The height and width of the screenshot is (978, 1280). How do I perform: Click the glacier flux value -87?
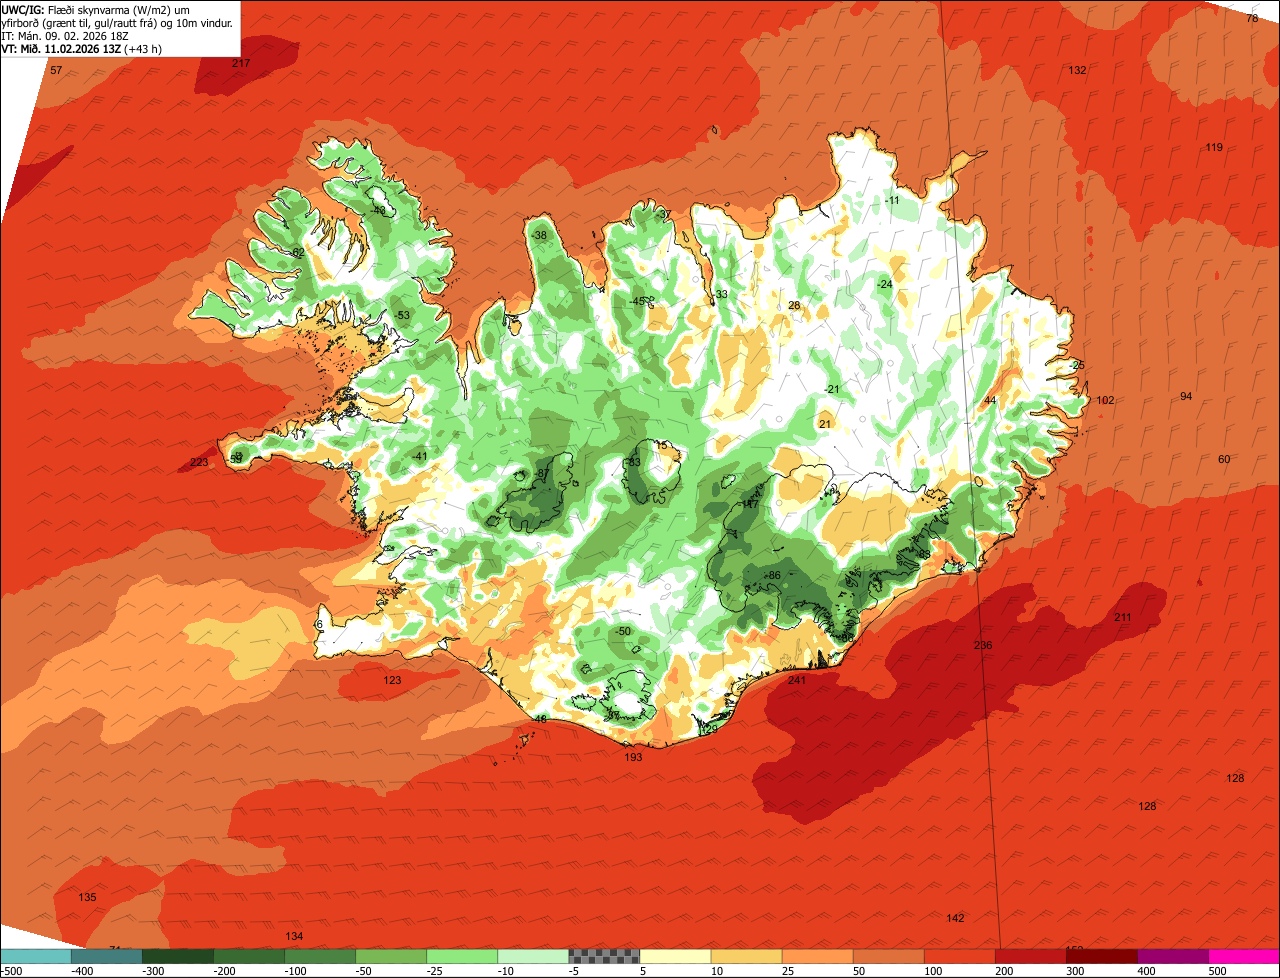coord(540,474)
